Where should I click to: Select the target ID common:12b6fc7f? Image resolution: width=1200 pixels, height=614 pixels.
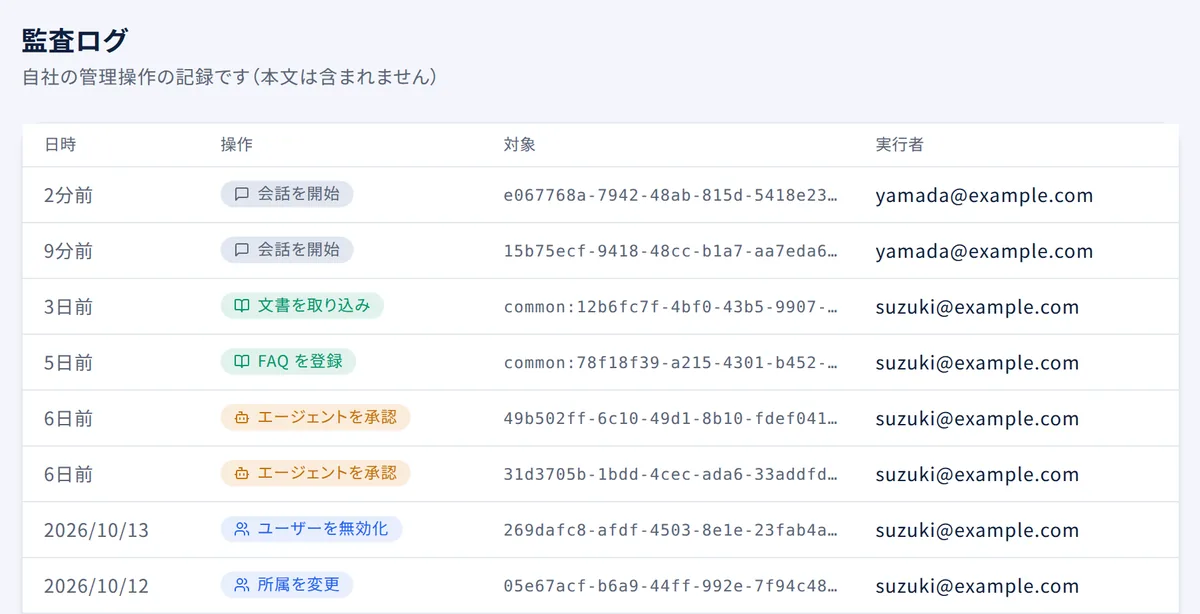[671, 307]
